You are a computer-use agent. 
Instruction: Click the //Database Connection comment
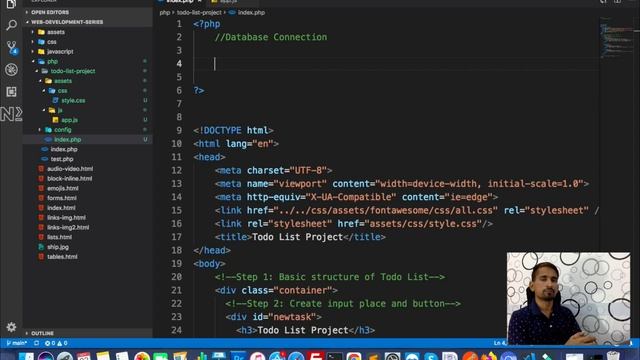(x=271, y=37)
